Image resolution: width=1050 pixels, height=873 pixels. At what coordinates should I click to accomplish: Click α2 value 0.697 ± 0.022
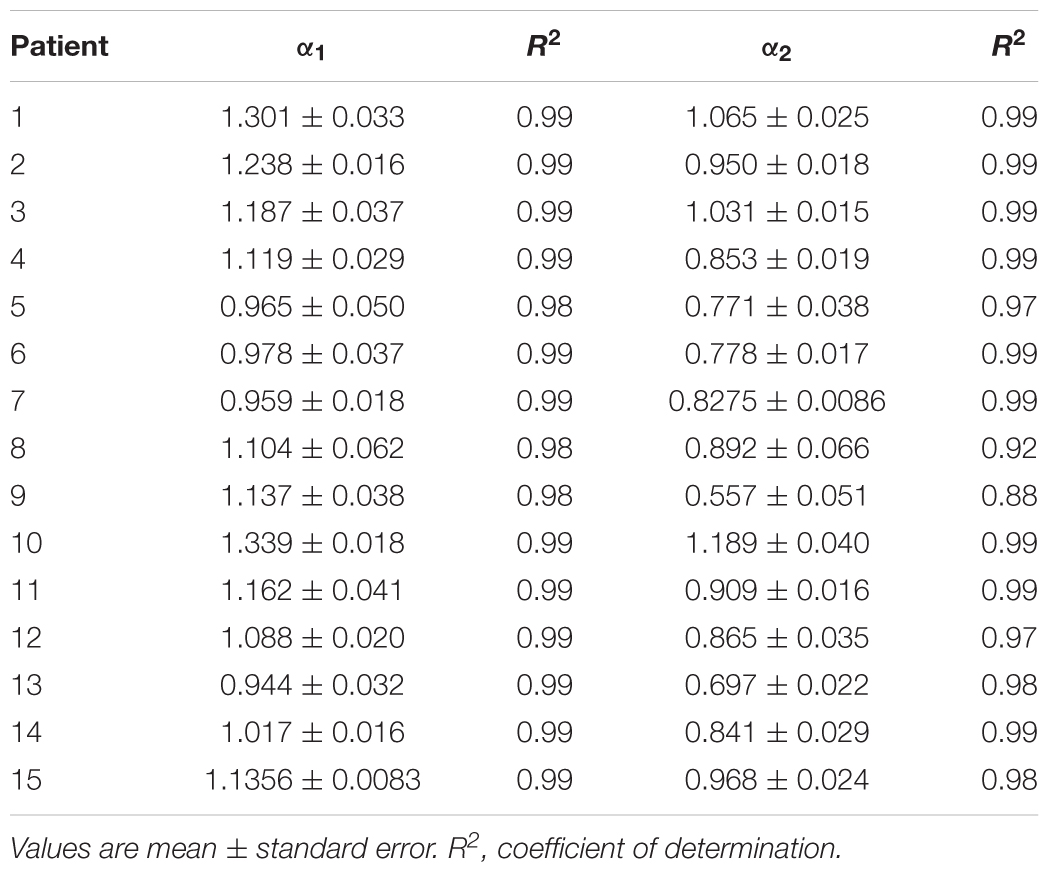(776, 685)
